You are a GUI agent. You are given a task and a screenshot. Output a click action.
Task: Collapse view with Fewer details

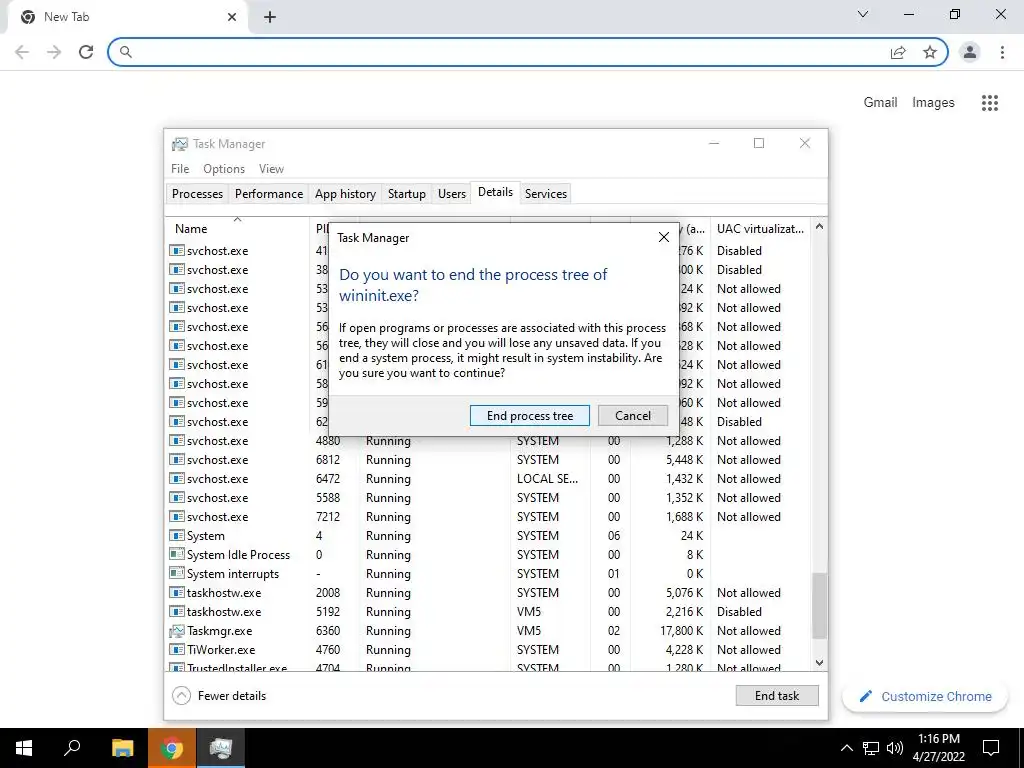coord(219,696)
